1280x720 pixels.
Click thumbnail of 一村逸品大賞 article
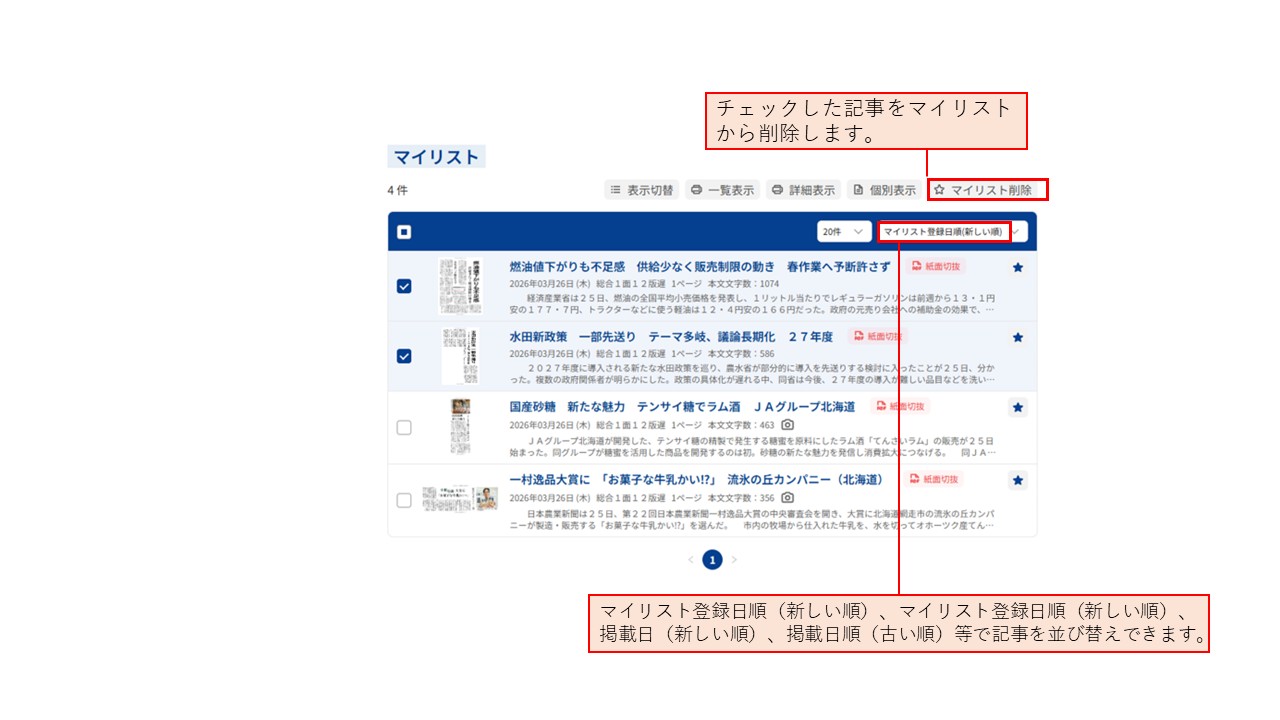[x=460, y=499]
